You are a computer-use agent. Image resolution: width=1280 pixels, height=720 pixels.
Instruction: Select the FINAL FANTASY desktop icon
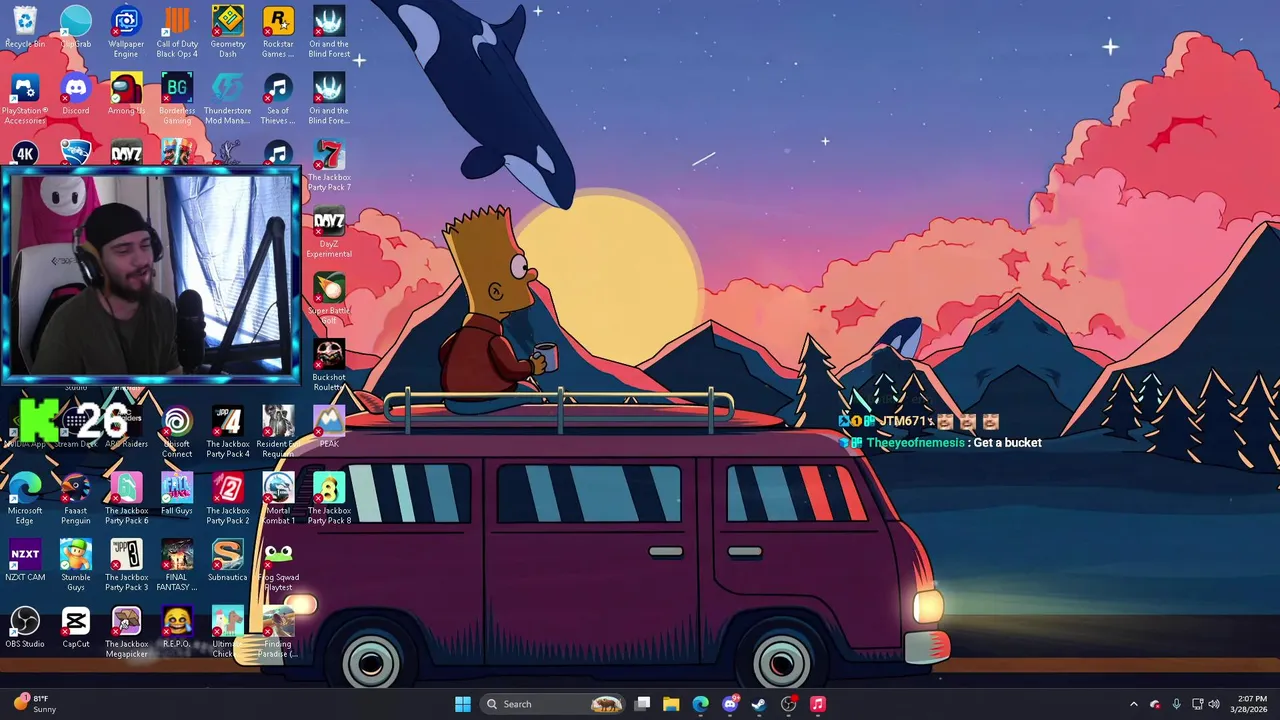click(x=177, y=566)
